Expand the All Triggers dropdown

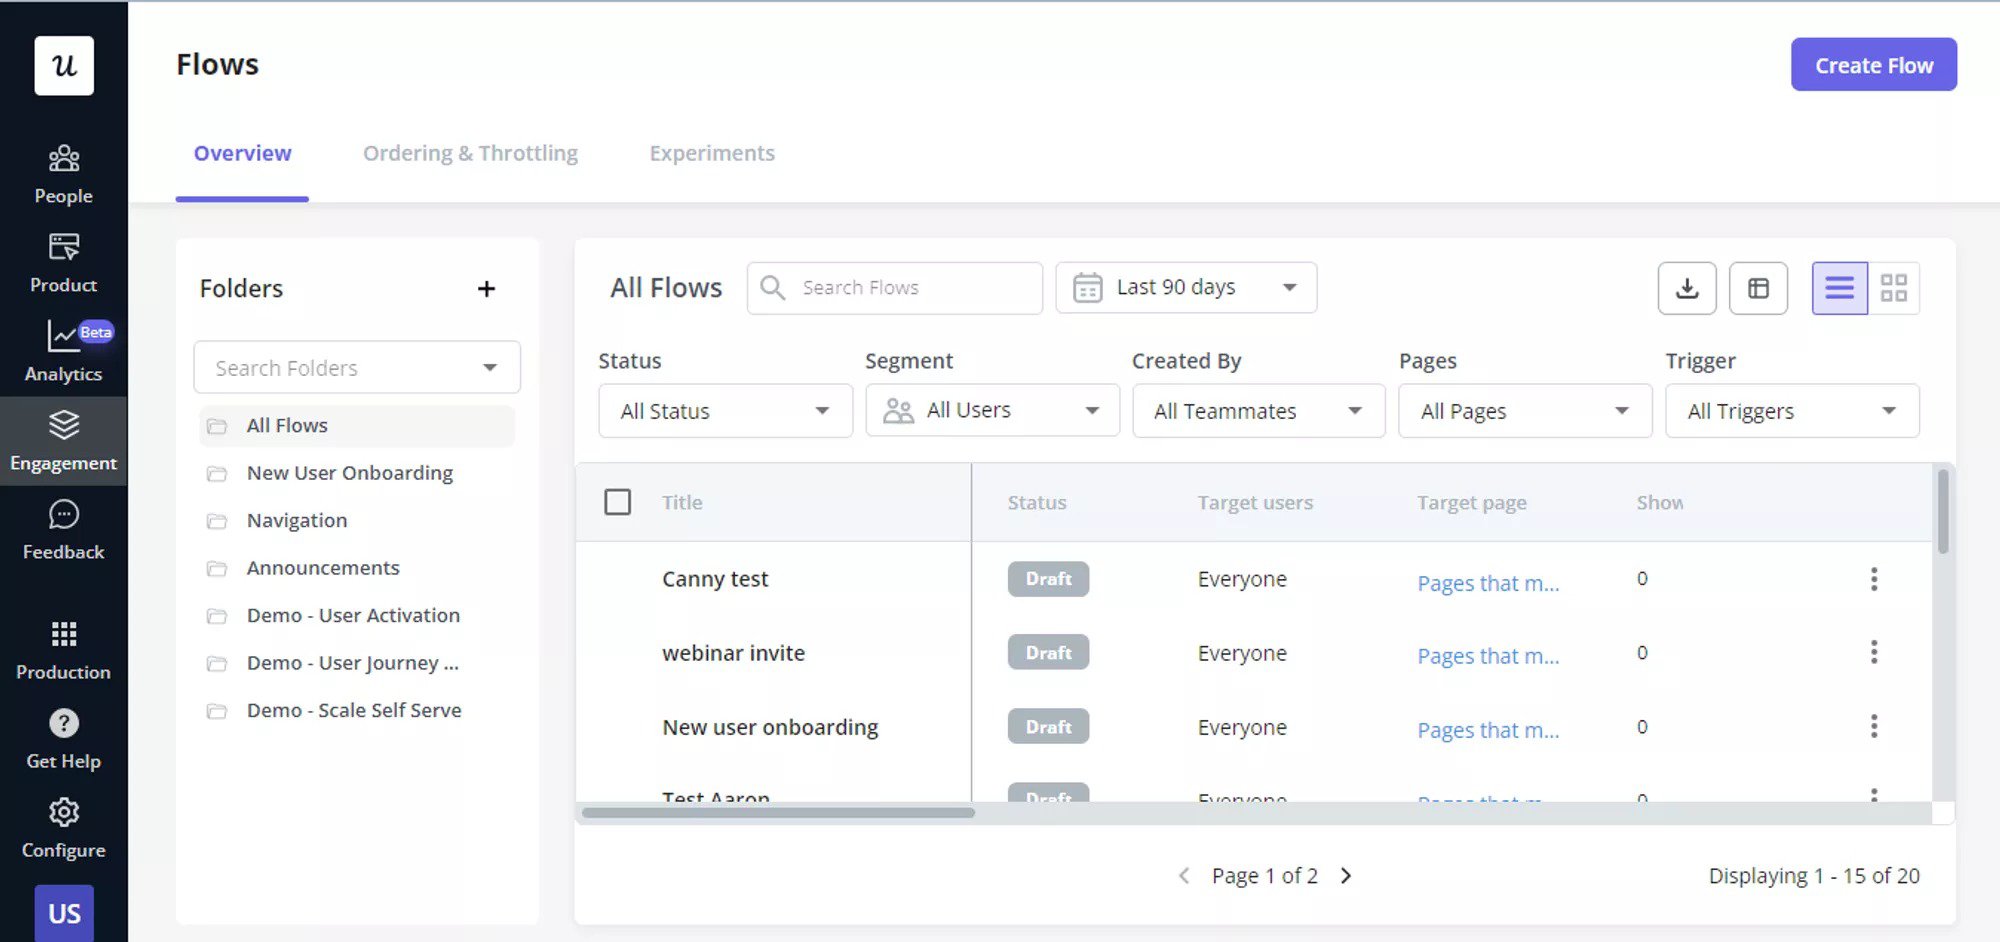(x=1791, y=411)
